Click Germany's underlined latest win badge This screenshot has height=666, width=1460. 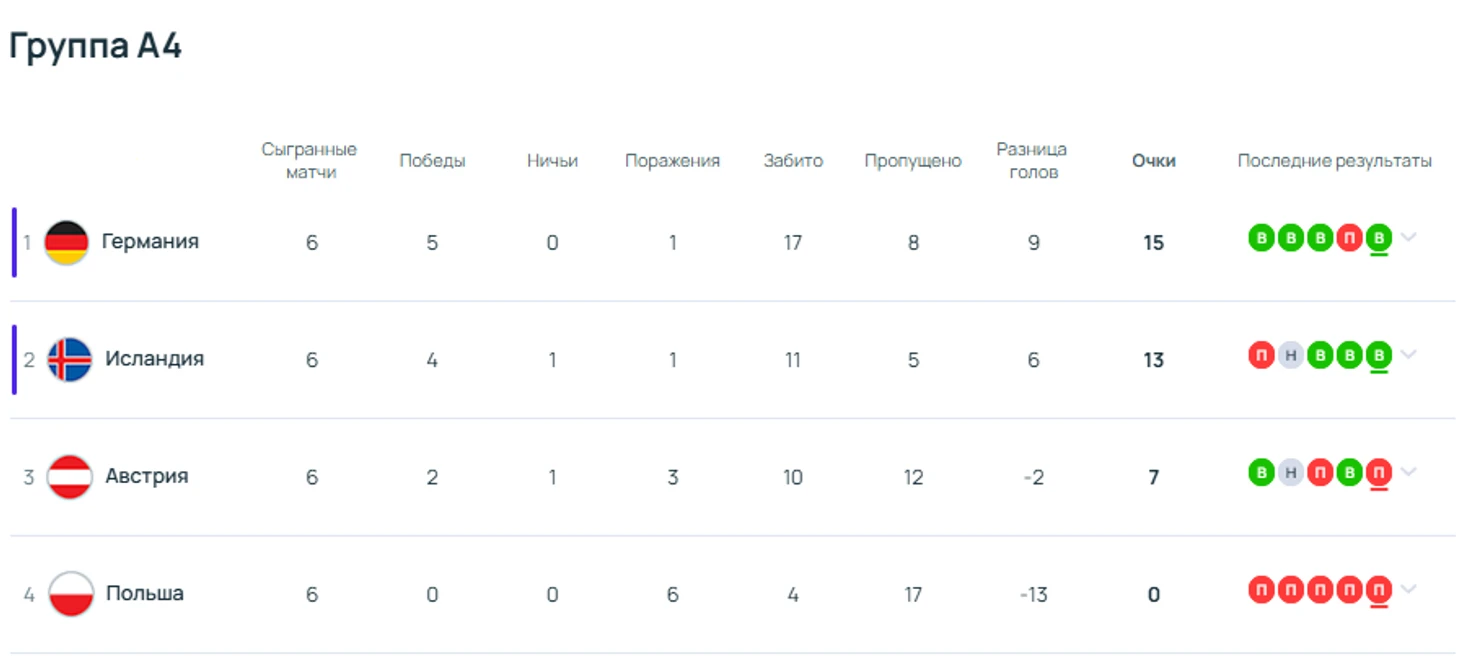[1379, 238]
